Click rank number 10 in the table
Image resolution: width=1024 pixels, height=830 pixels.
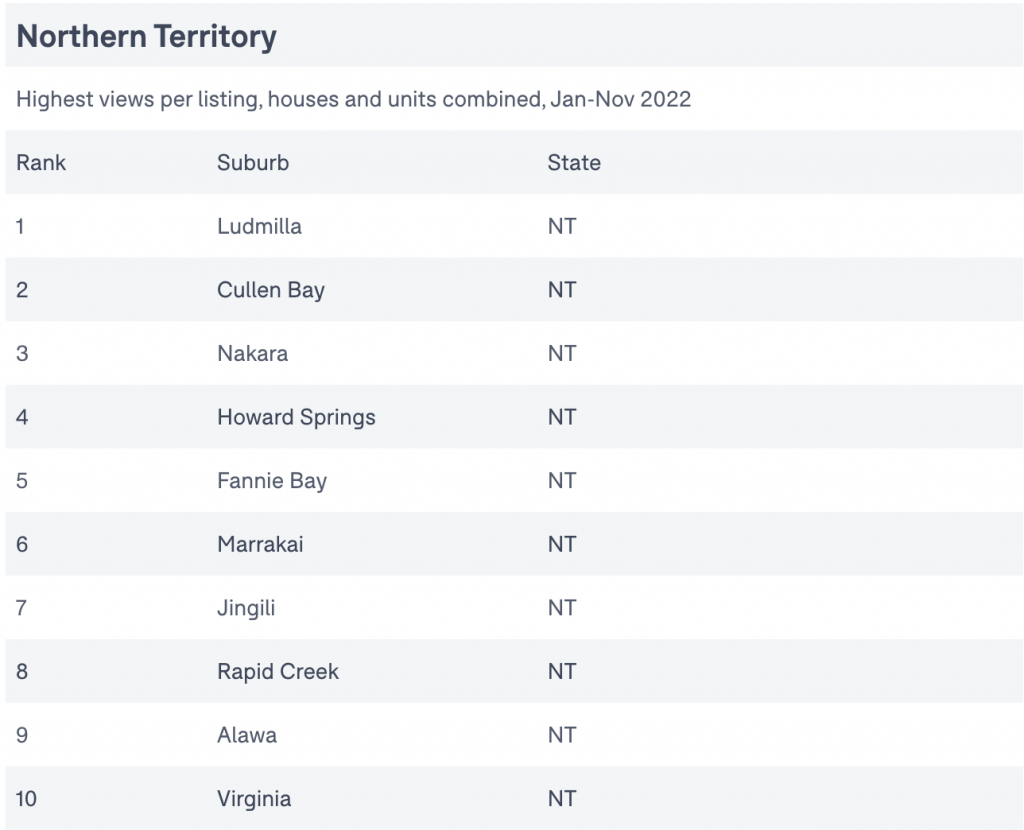tap(26, 799)
